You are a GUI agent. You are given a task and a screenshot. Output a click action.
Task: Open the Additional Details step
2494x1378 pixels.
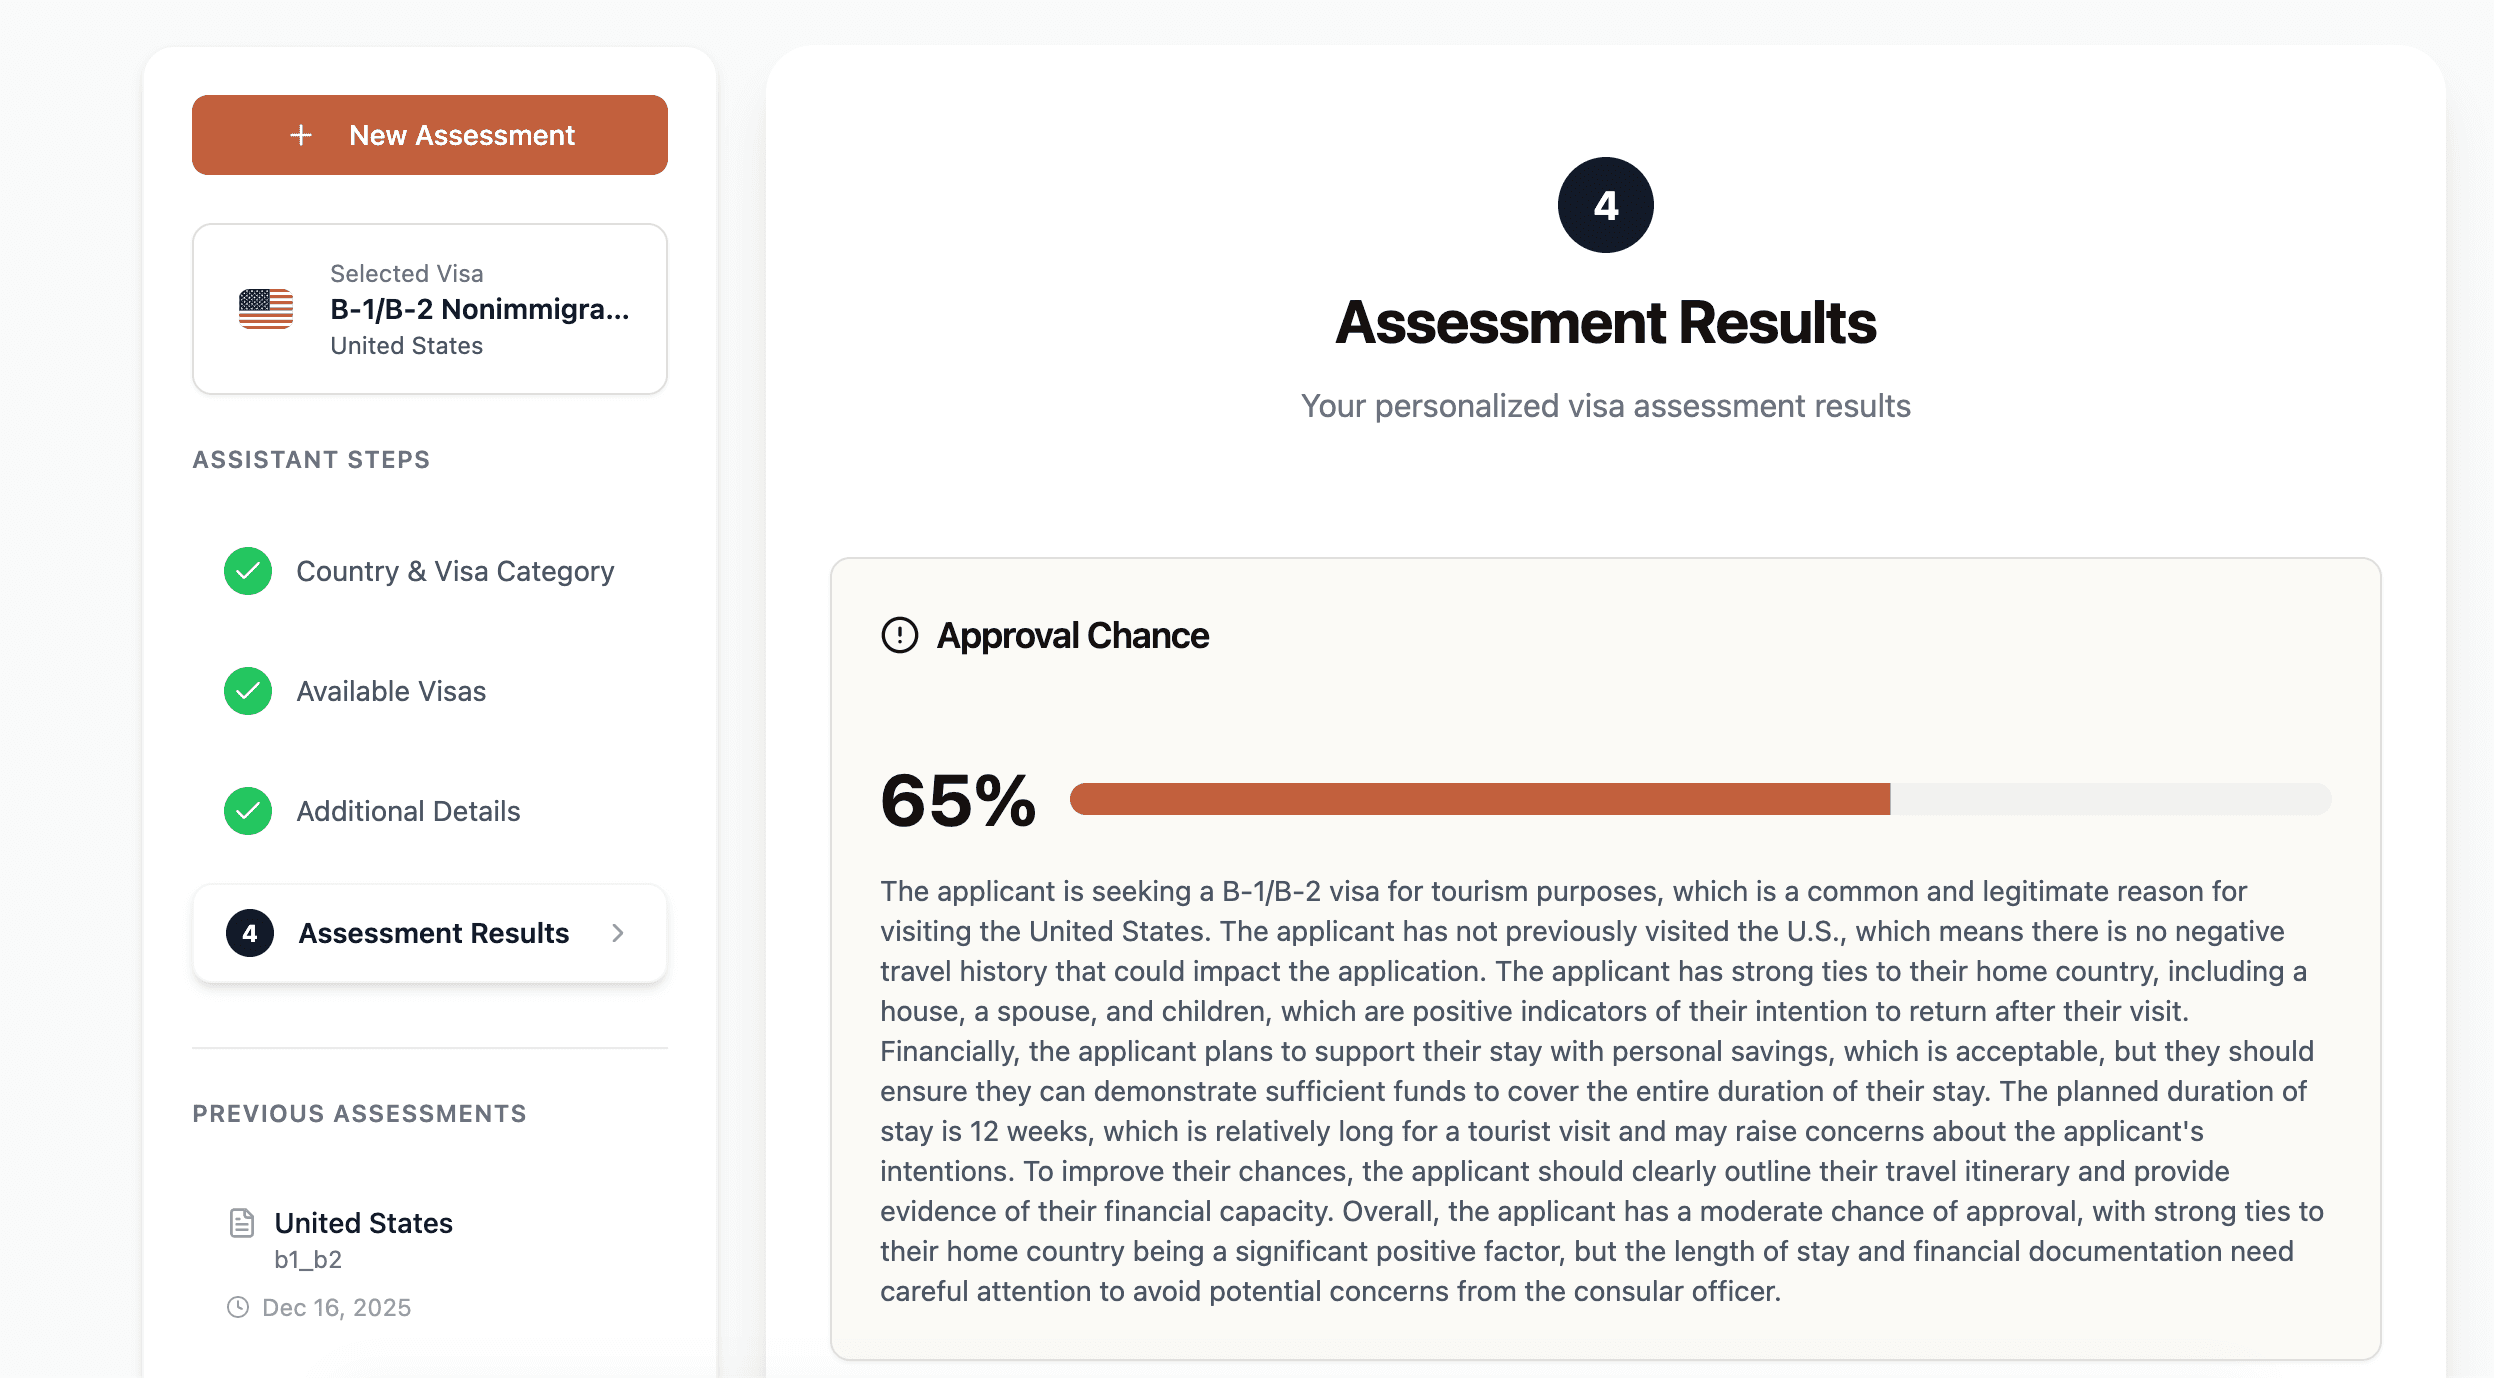(x=407, y=811)
